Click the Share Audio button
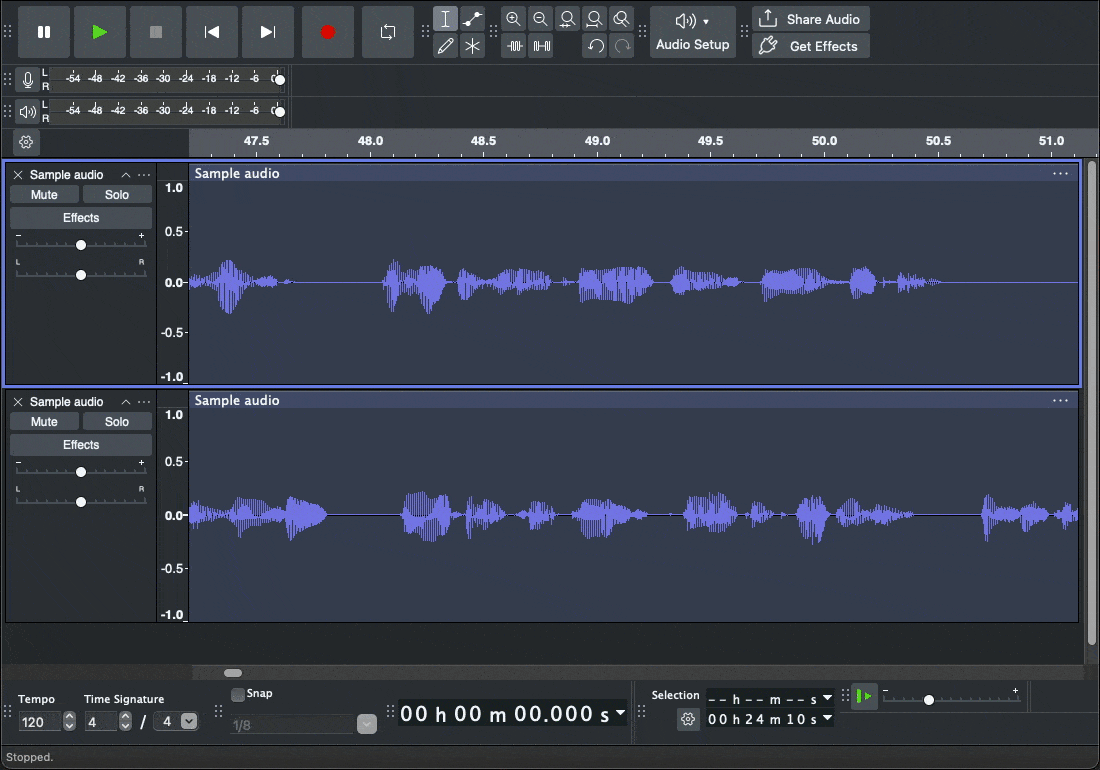 point(811,19)
